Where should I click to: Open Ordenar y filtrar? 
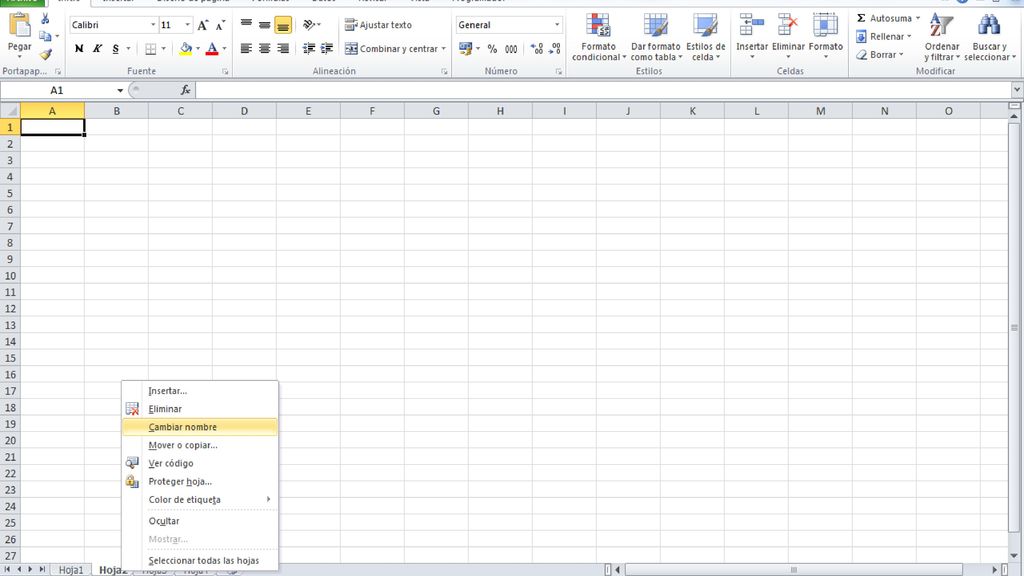tap(942, 38)
